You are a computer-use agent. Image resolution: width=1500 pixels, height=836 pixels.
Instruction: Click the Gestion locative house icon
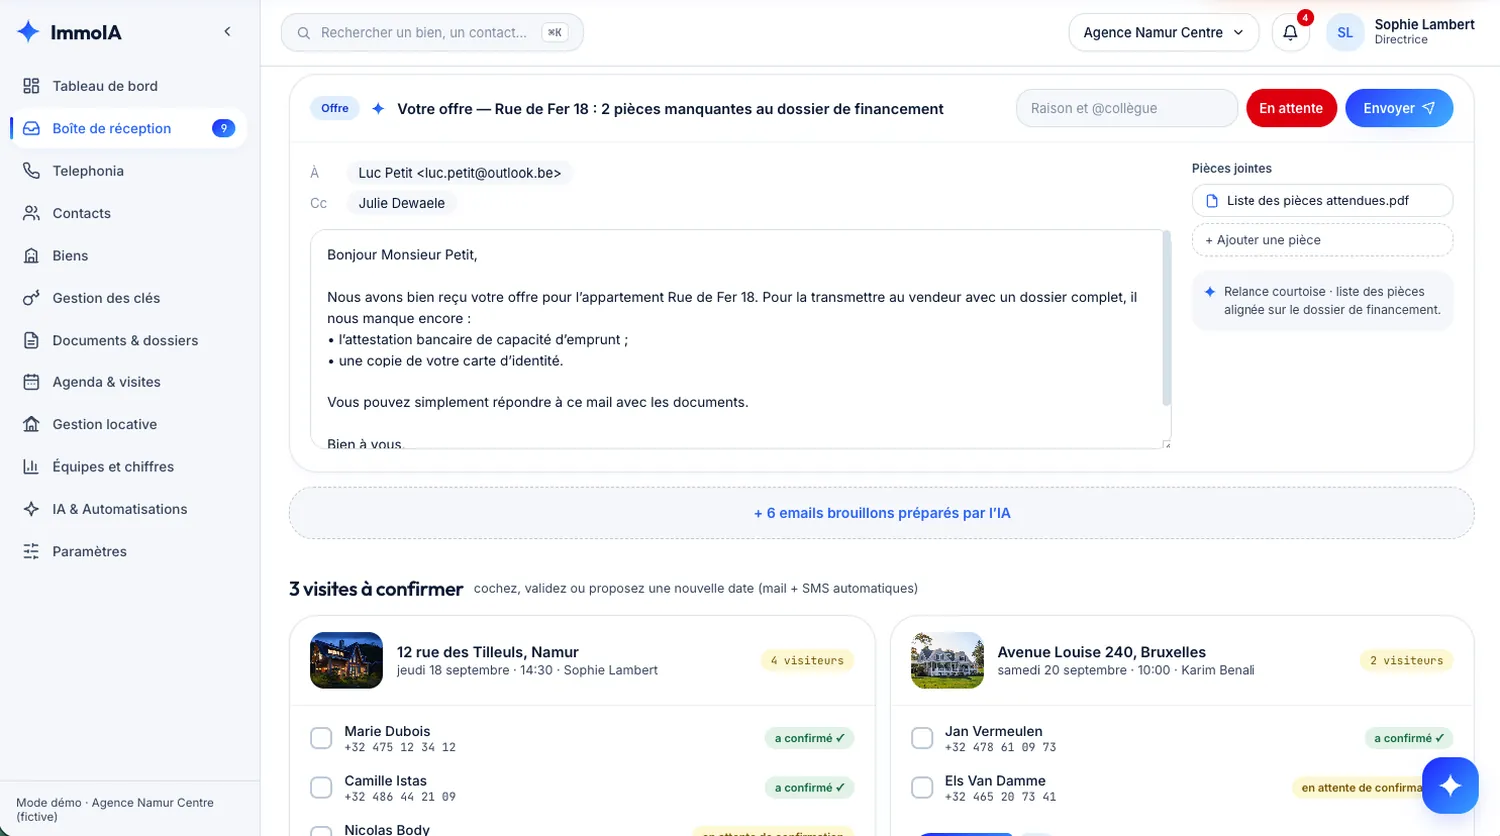pyautogui.click(x=32, y=424)
